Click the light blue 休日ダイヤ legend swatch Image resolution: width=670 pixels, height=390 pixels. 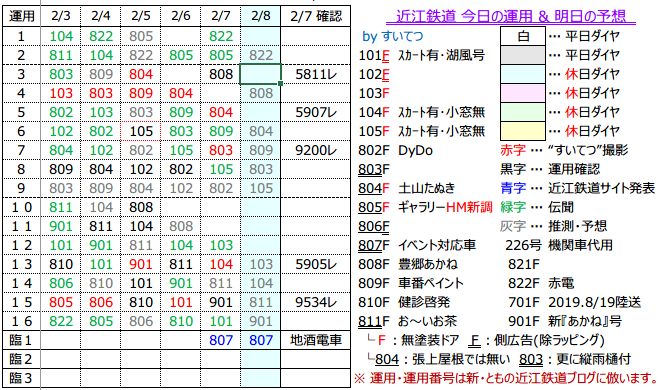pos(523,74)
